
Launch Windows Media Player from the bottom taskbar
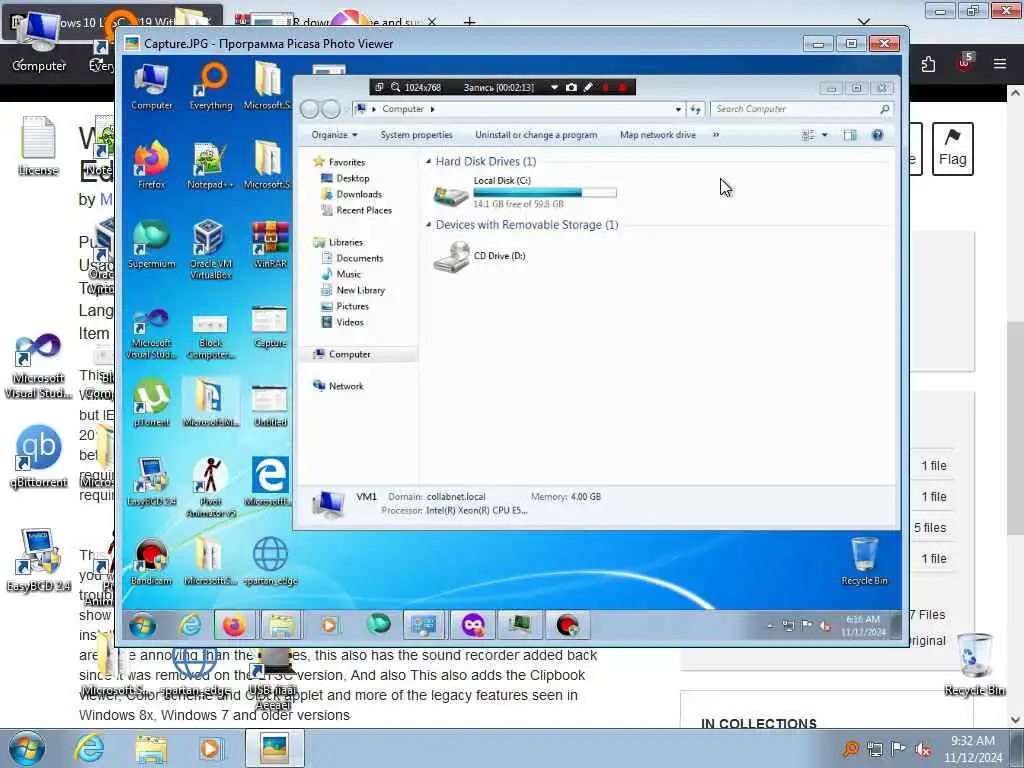(210, 748)
